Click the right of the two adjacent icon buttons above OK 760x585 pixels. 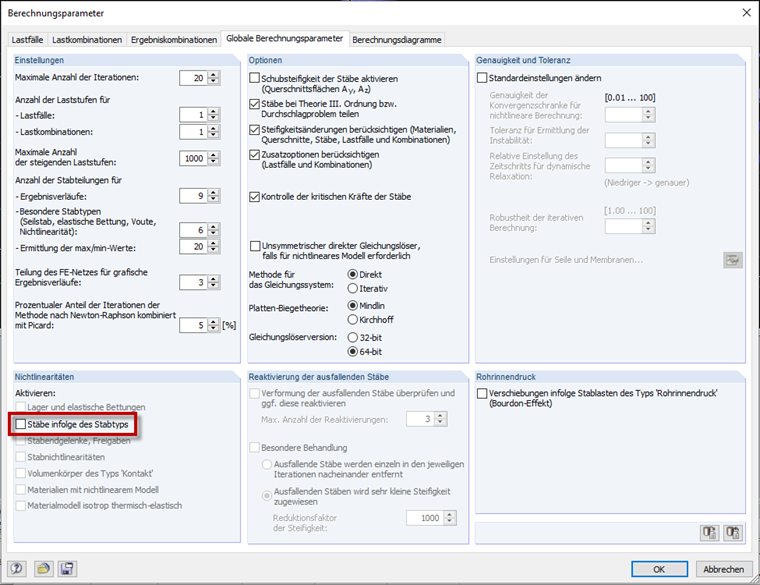point(733,533)
